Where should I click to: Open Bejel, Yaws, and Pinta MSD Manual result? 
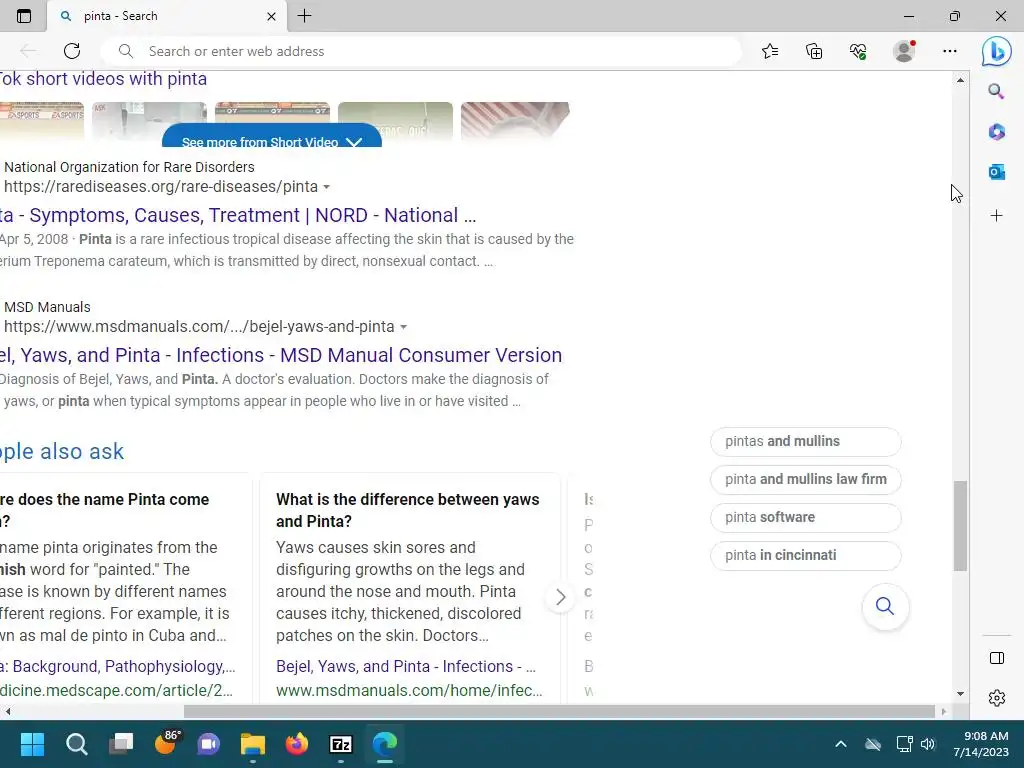281,355
